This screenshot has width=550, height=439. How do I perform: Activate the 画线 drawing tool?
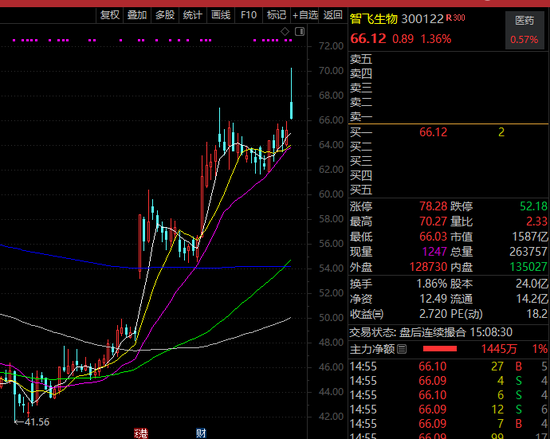[x=221, y=15]
